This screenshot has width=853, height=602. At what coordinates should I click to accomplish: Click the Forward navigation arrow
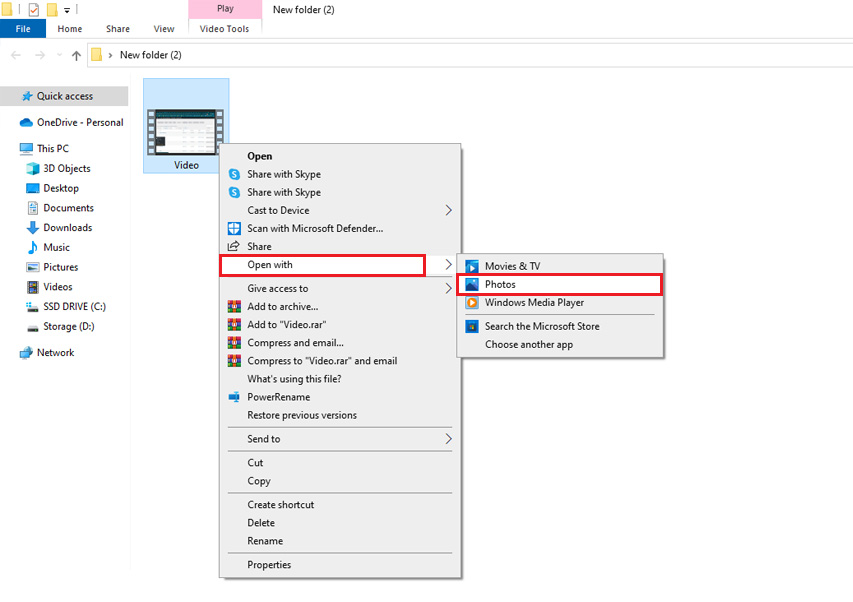tap(40, 55)
